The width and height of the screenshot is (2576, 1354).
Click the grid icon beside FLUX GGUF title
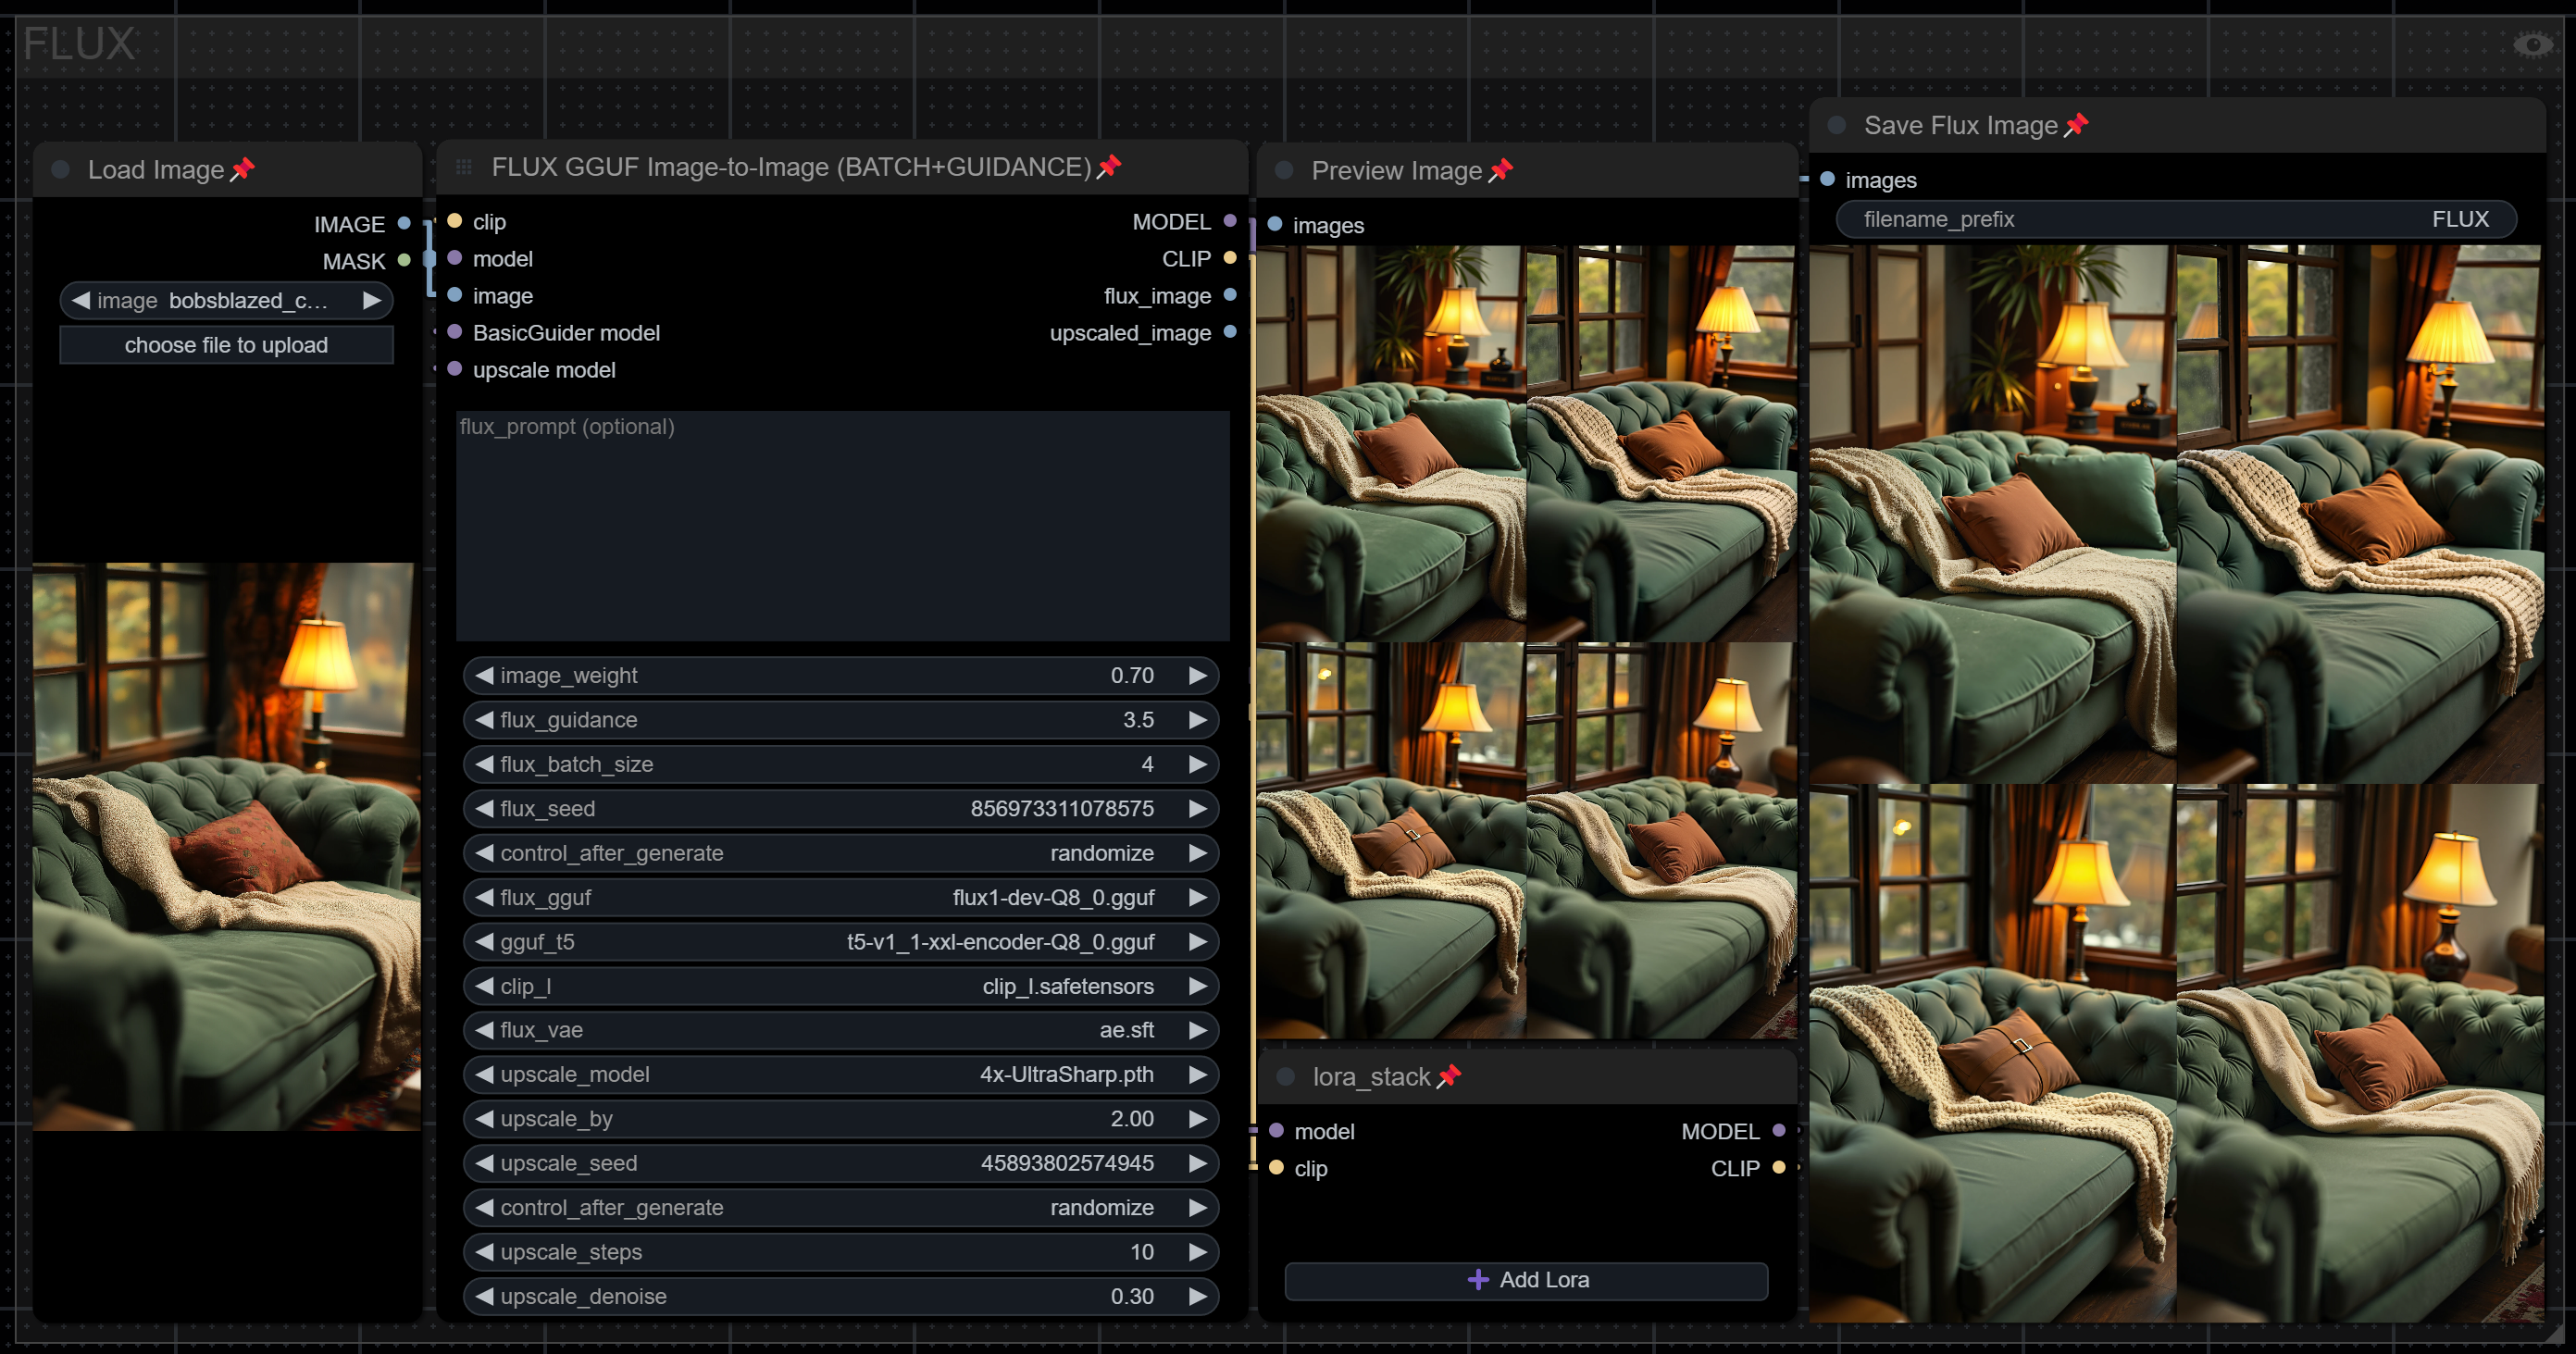pyautogui.click(x=464, y=167)
